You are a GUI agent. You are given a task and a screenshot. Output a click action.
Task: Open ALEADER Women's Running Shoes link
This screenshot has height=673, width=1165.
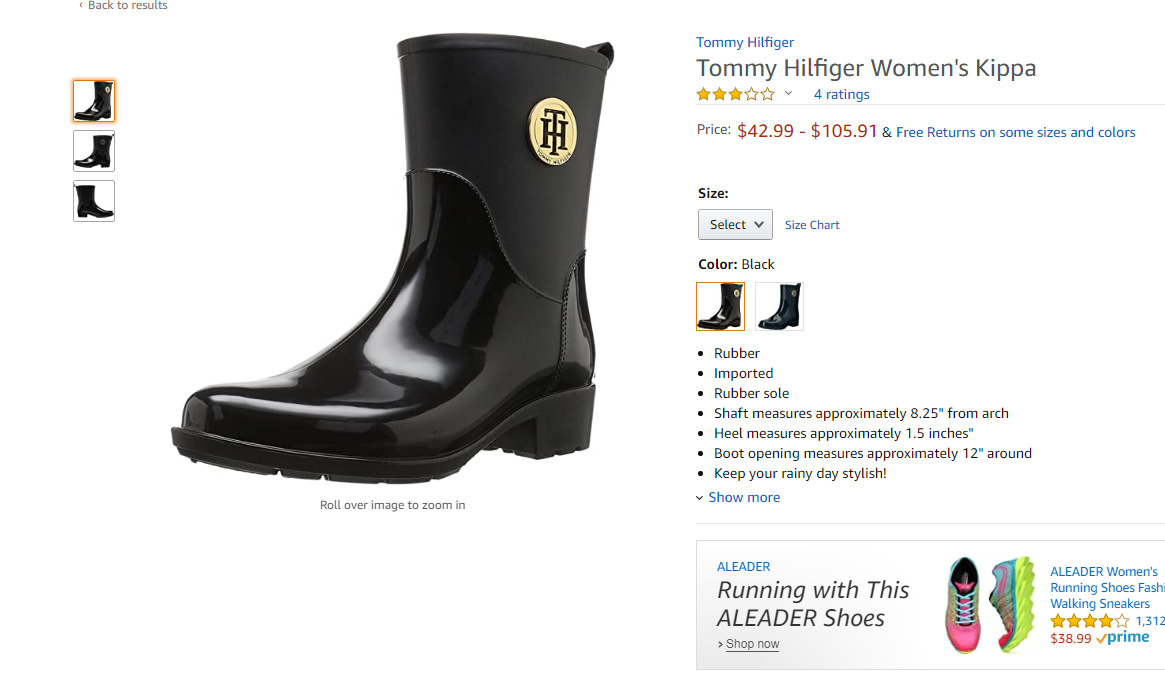point(1105,588)
